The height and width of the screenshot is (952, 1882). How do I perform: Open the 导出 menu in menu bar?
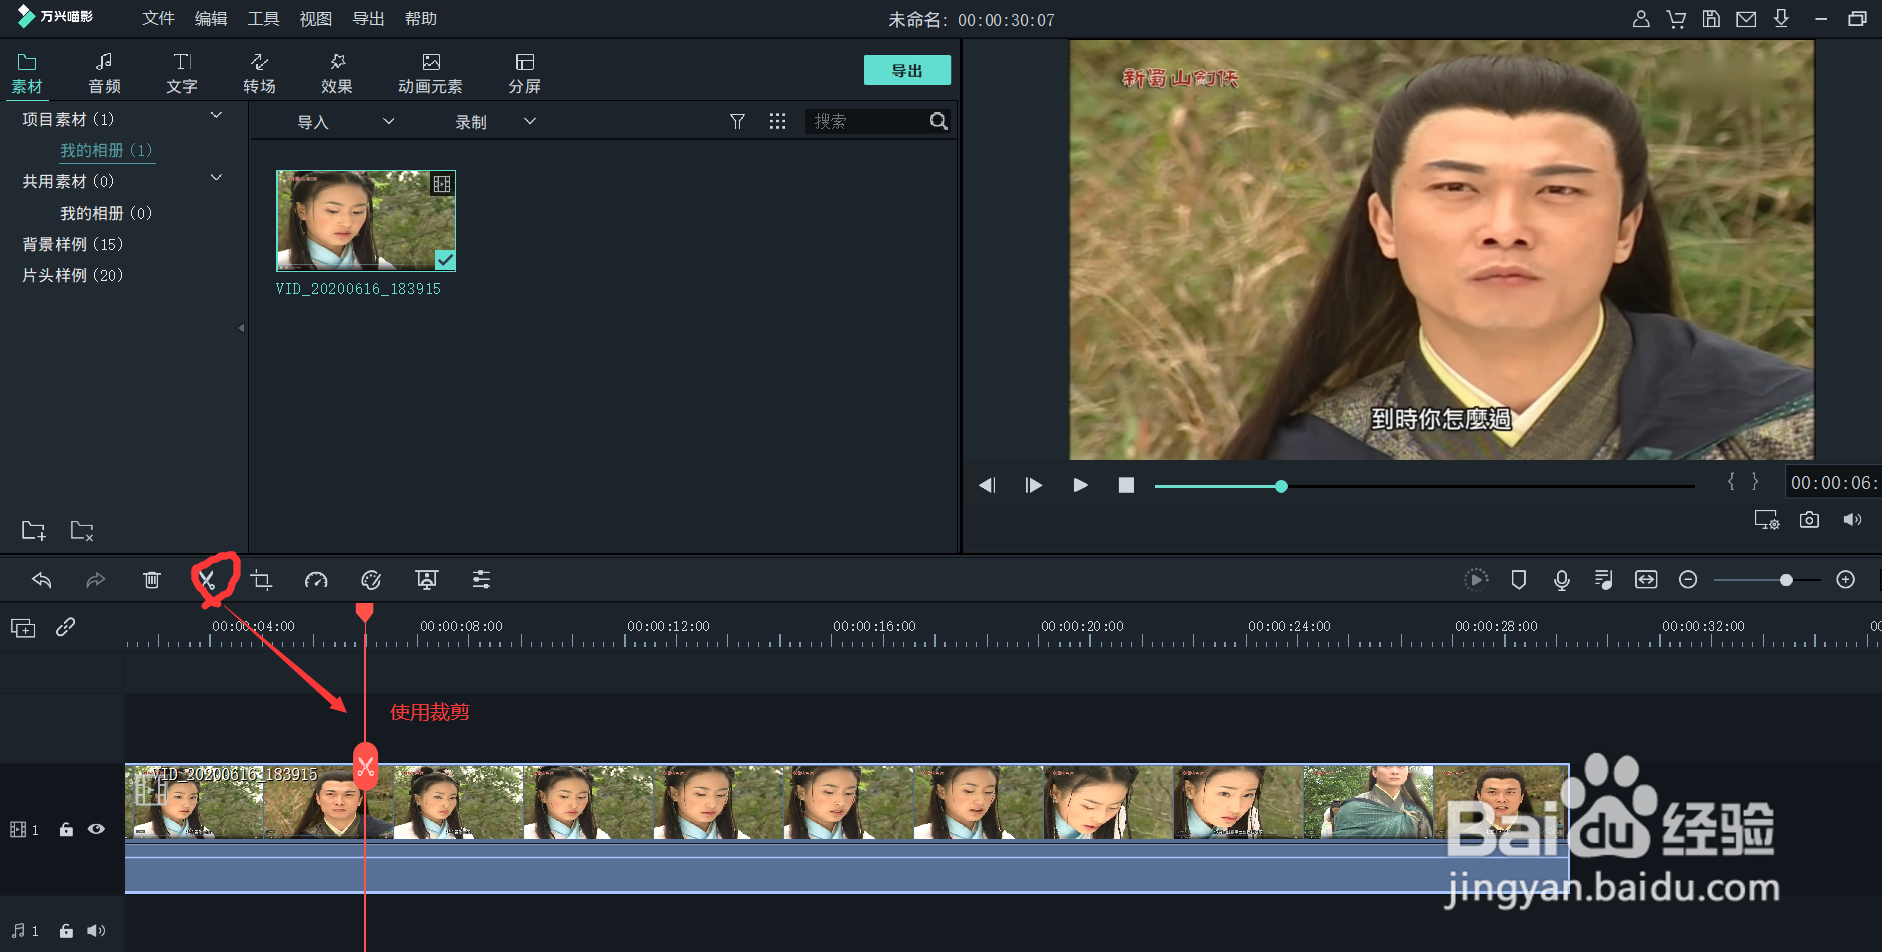[368, 19]
